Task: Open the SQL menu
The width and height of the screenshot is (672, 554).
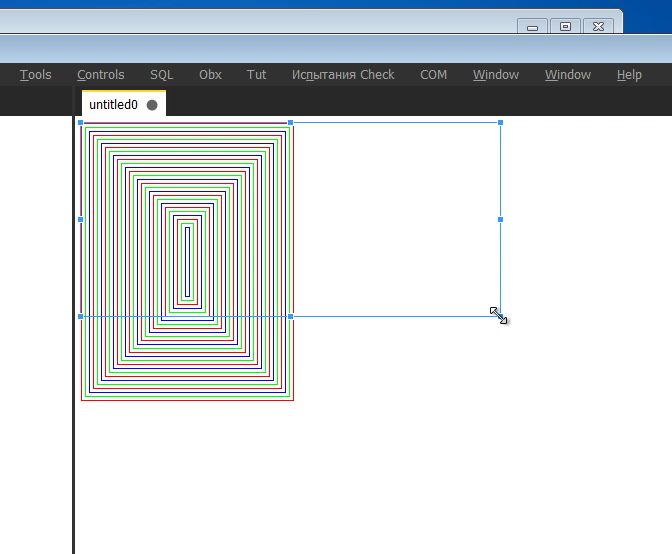Action: (161, 75)
